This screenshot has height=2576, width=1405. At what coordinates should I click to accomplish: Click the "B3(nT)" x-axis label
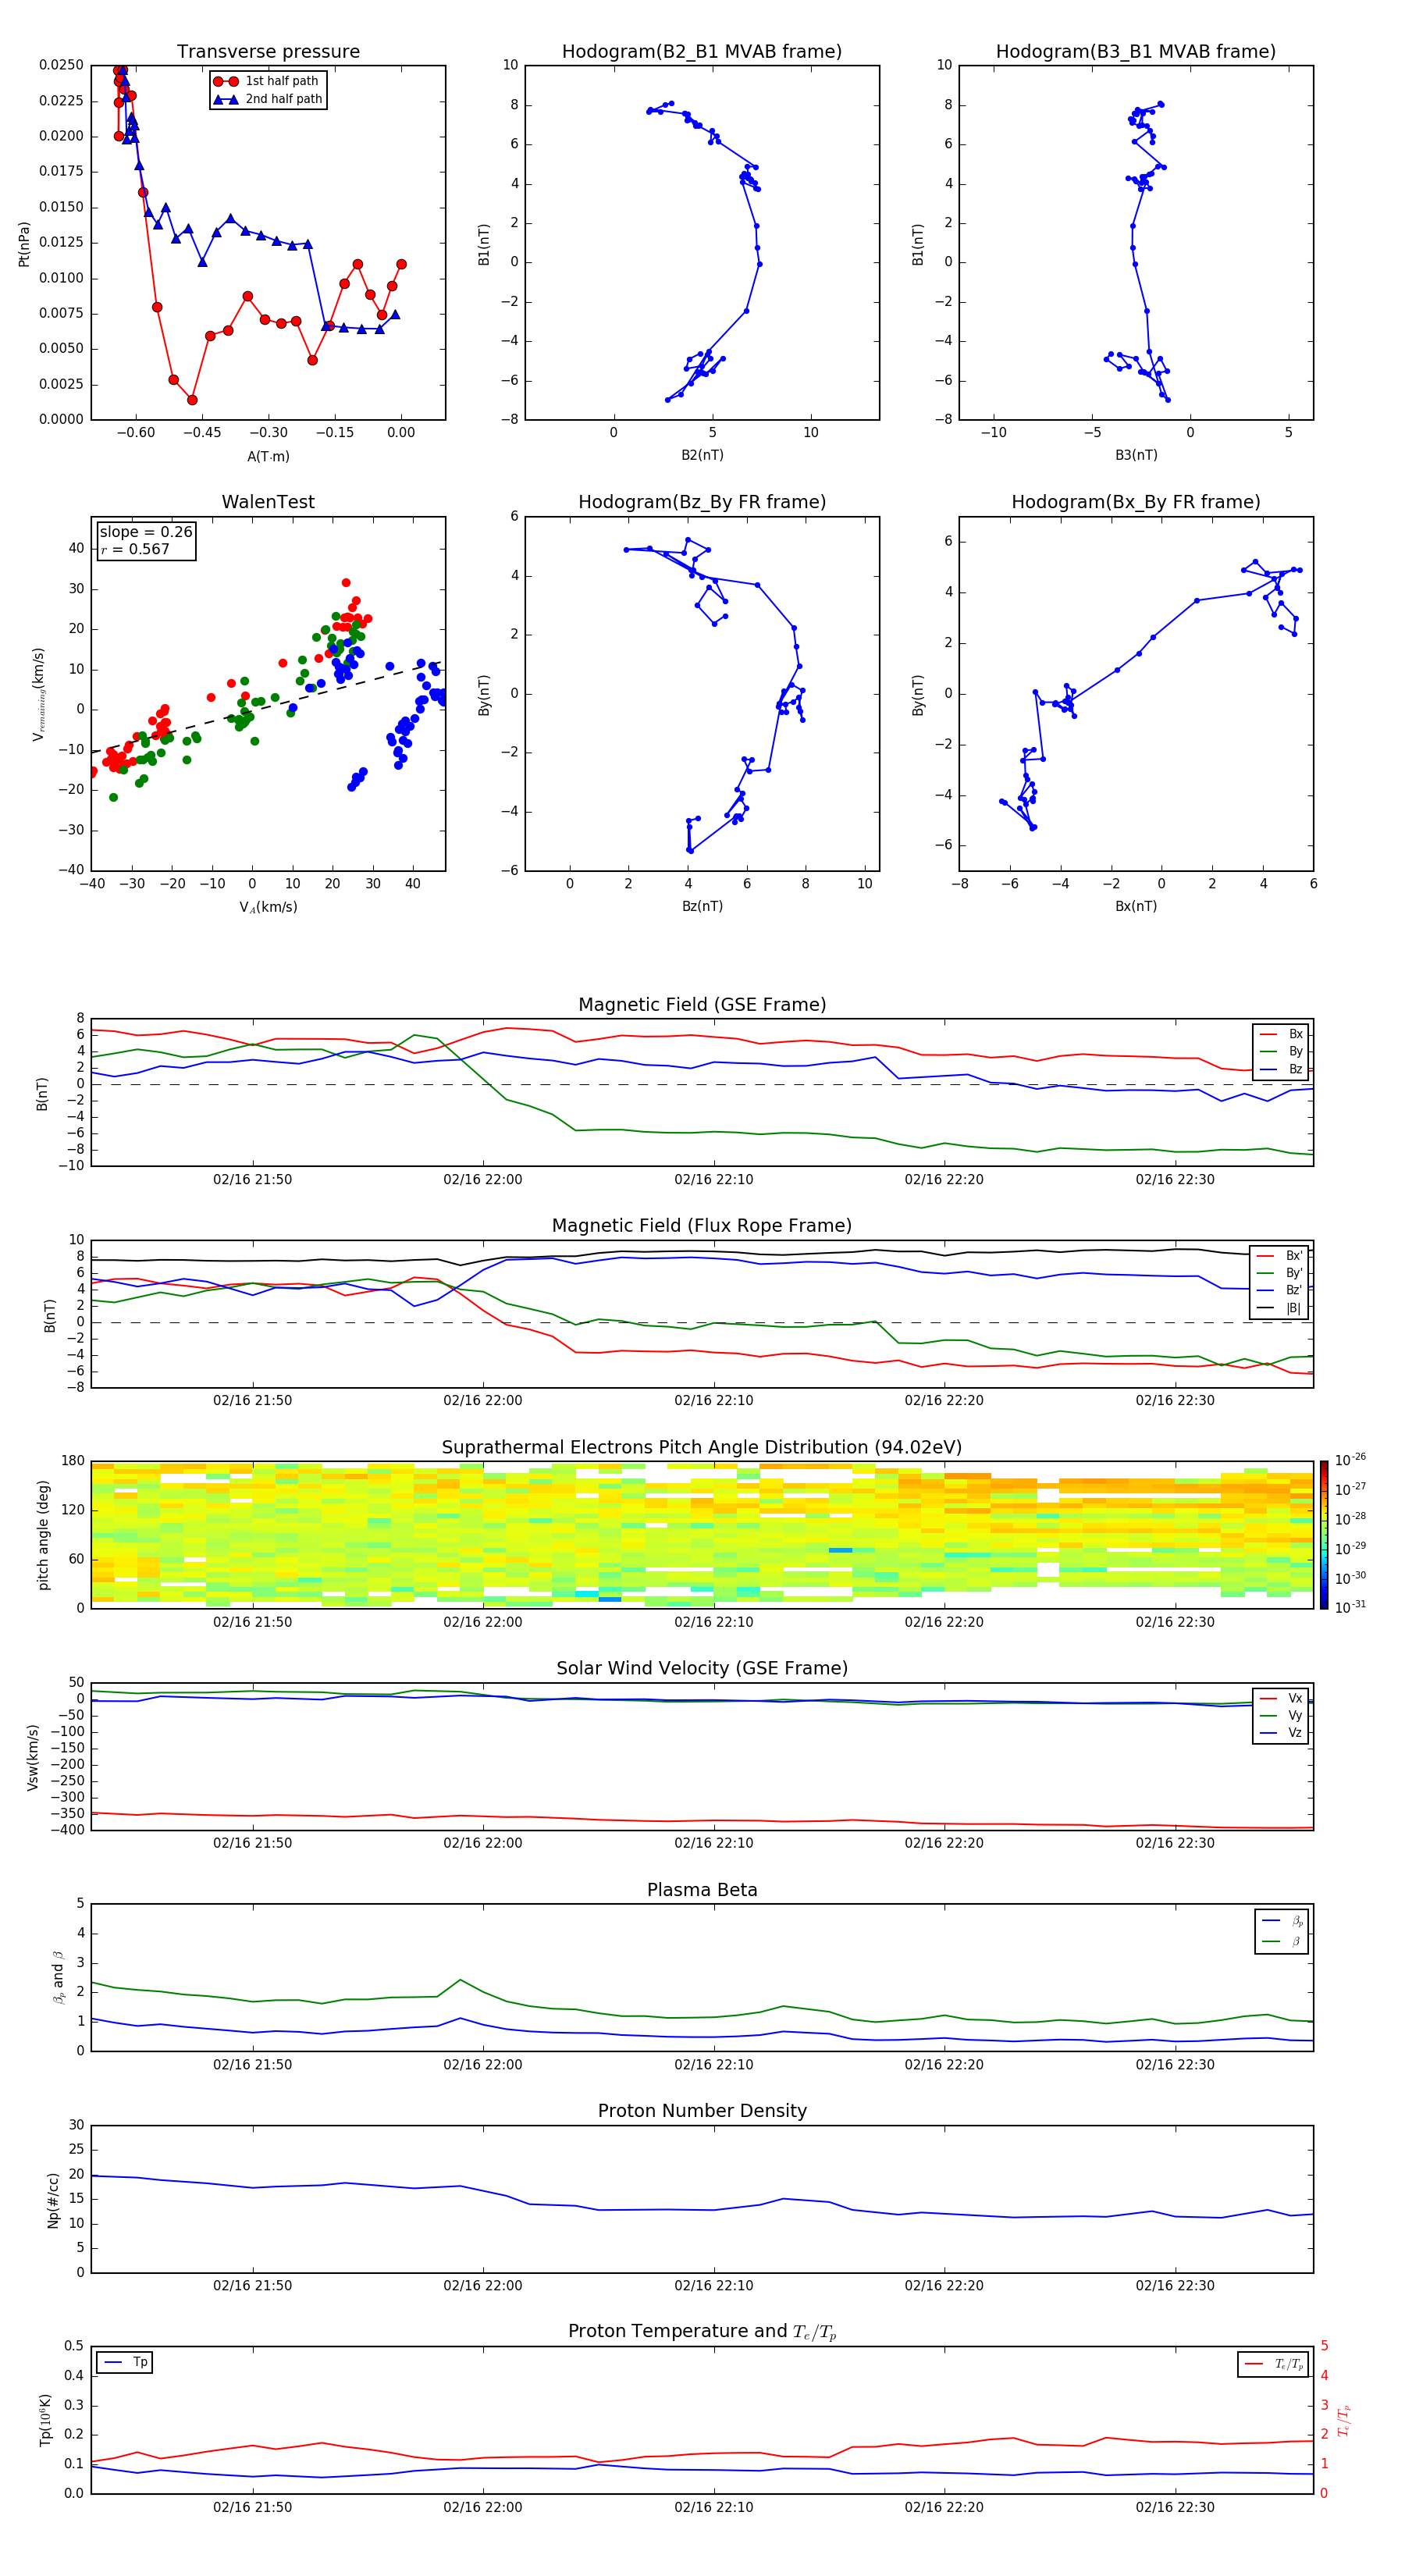(1136, 455)
